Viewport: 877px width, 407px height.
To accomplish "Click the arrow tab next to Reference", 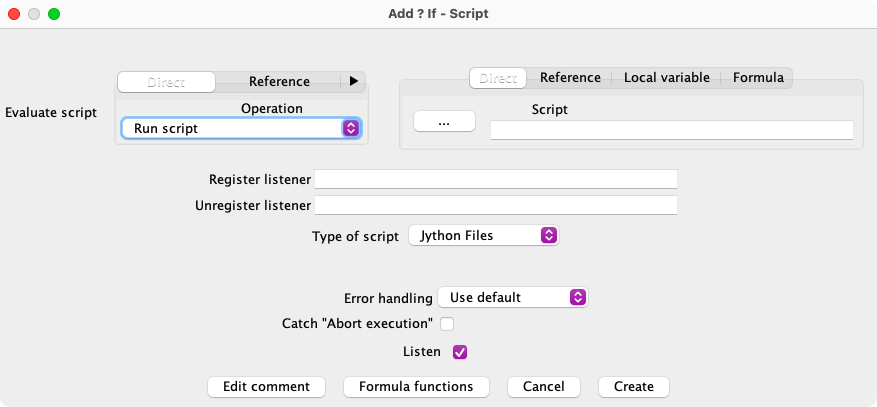I will pyautogui.click(x=353, y=82).
